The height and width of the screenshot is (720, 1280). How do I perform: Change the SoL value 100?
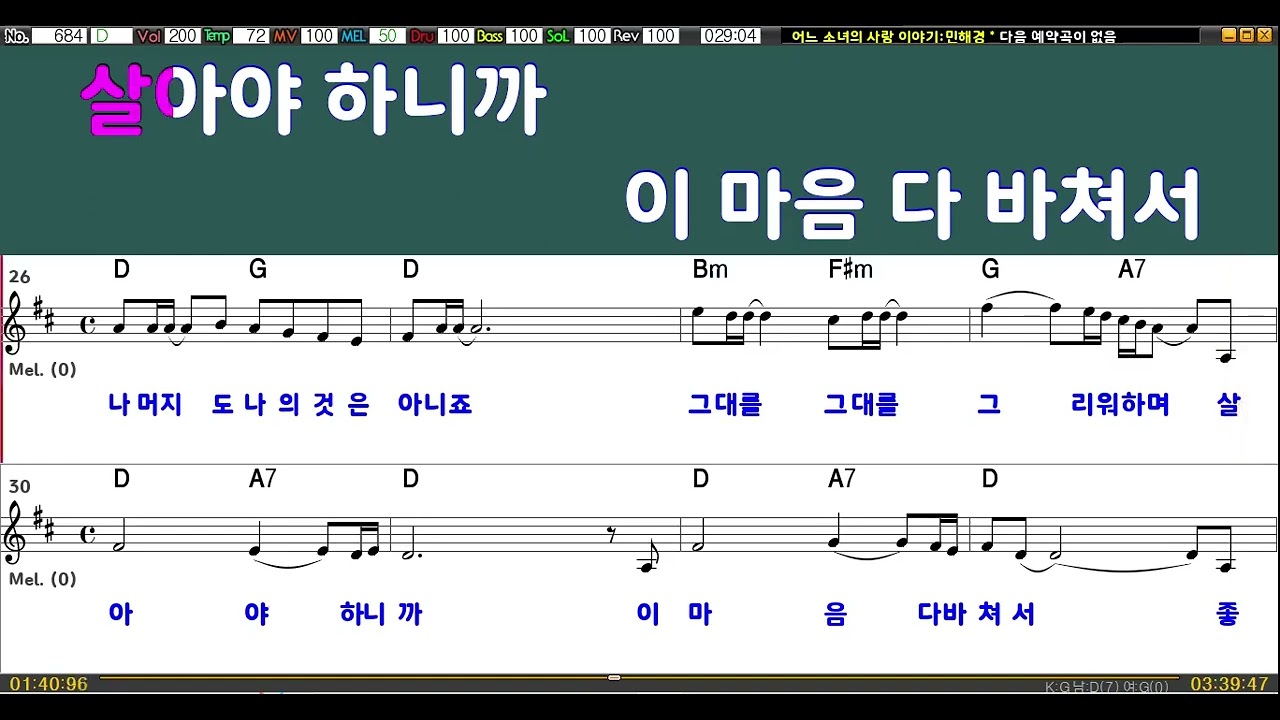point(592,36)
